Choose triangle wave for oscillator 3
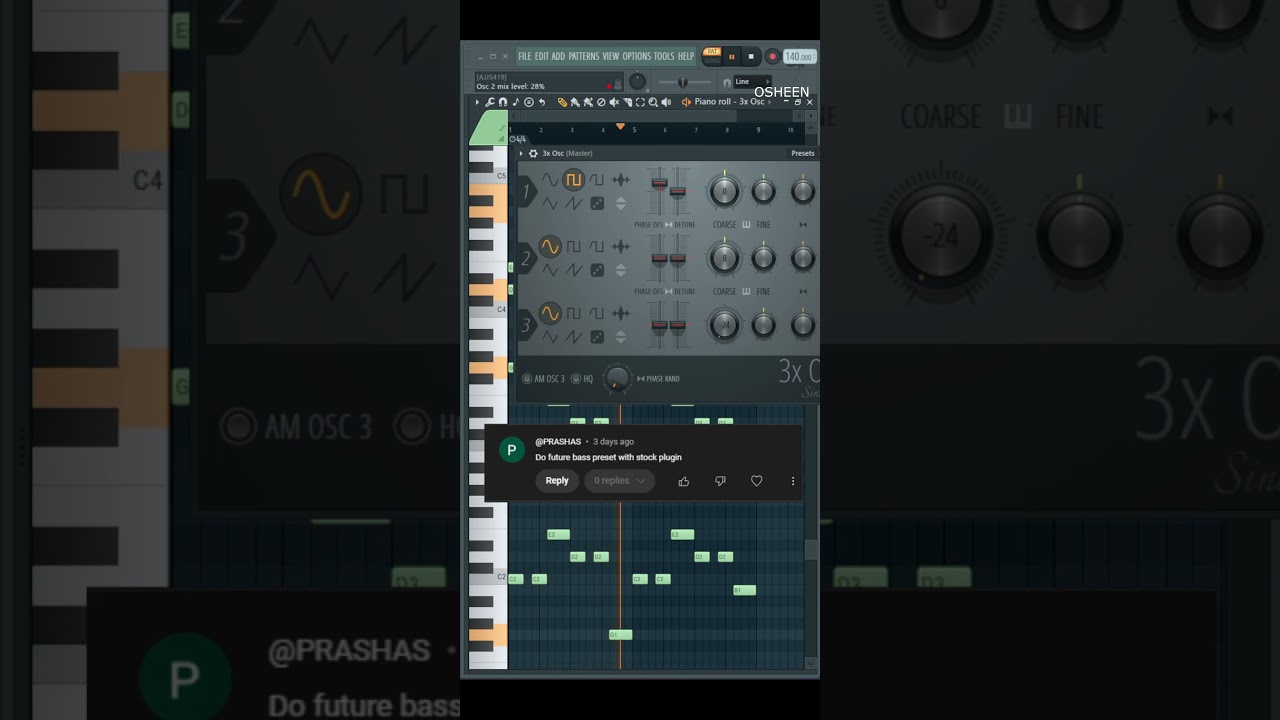 550,337
